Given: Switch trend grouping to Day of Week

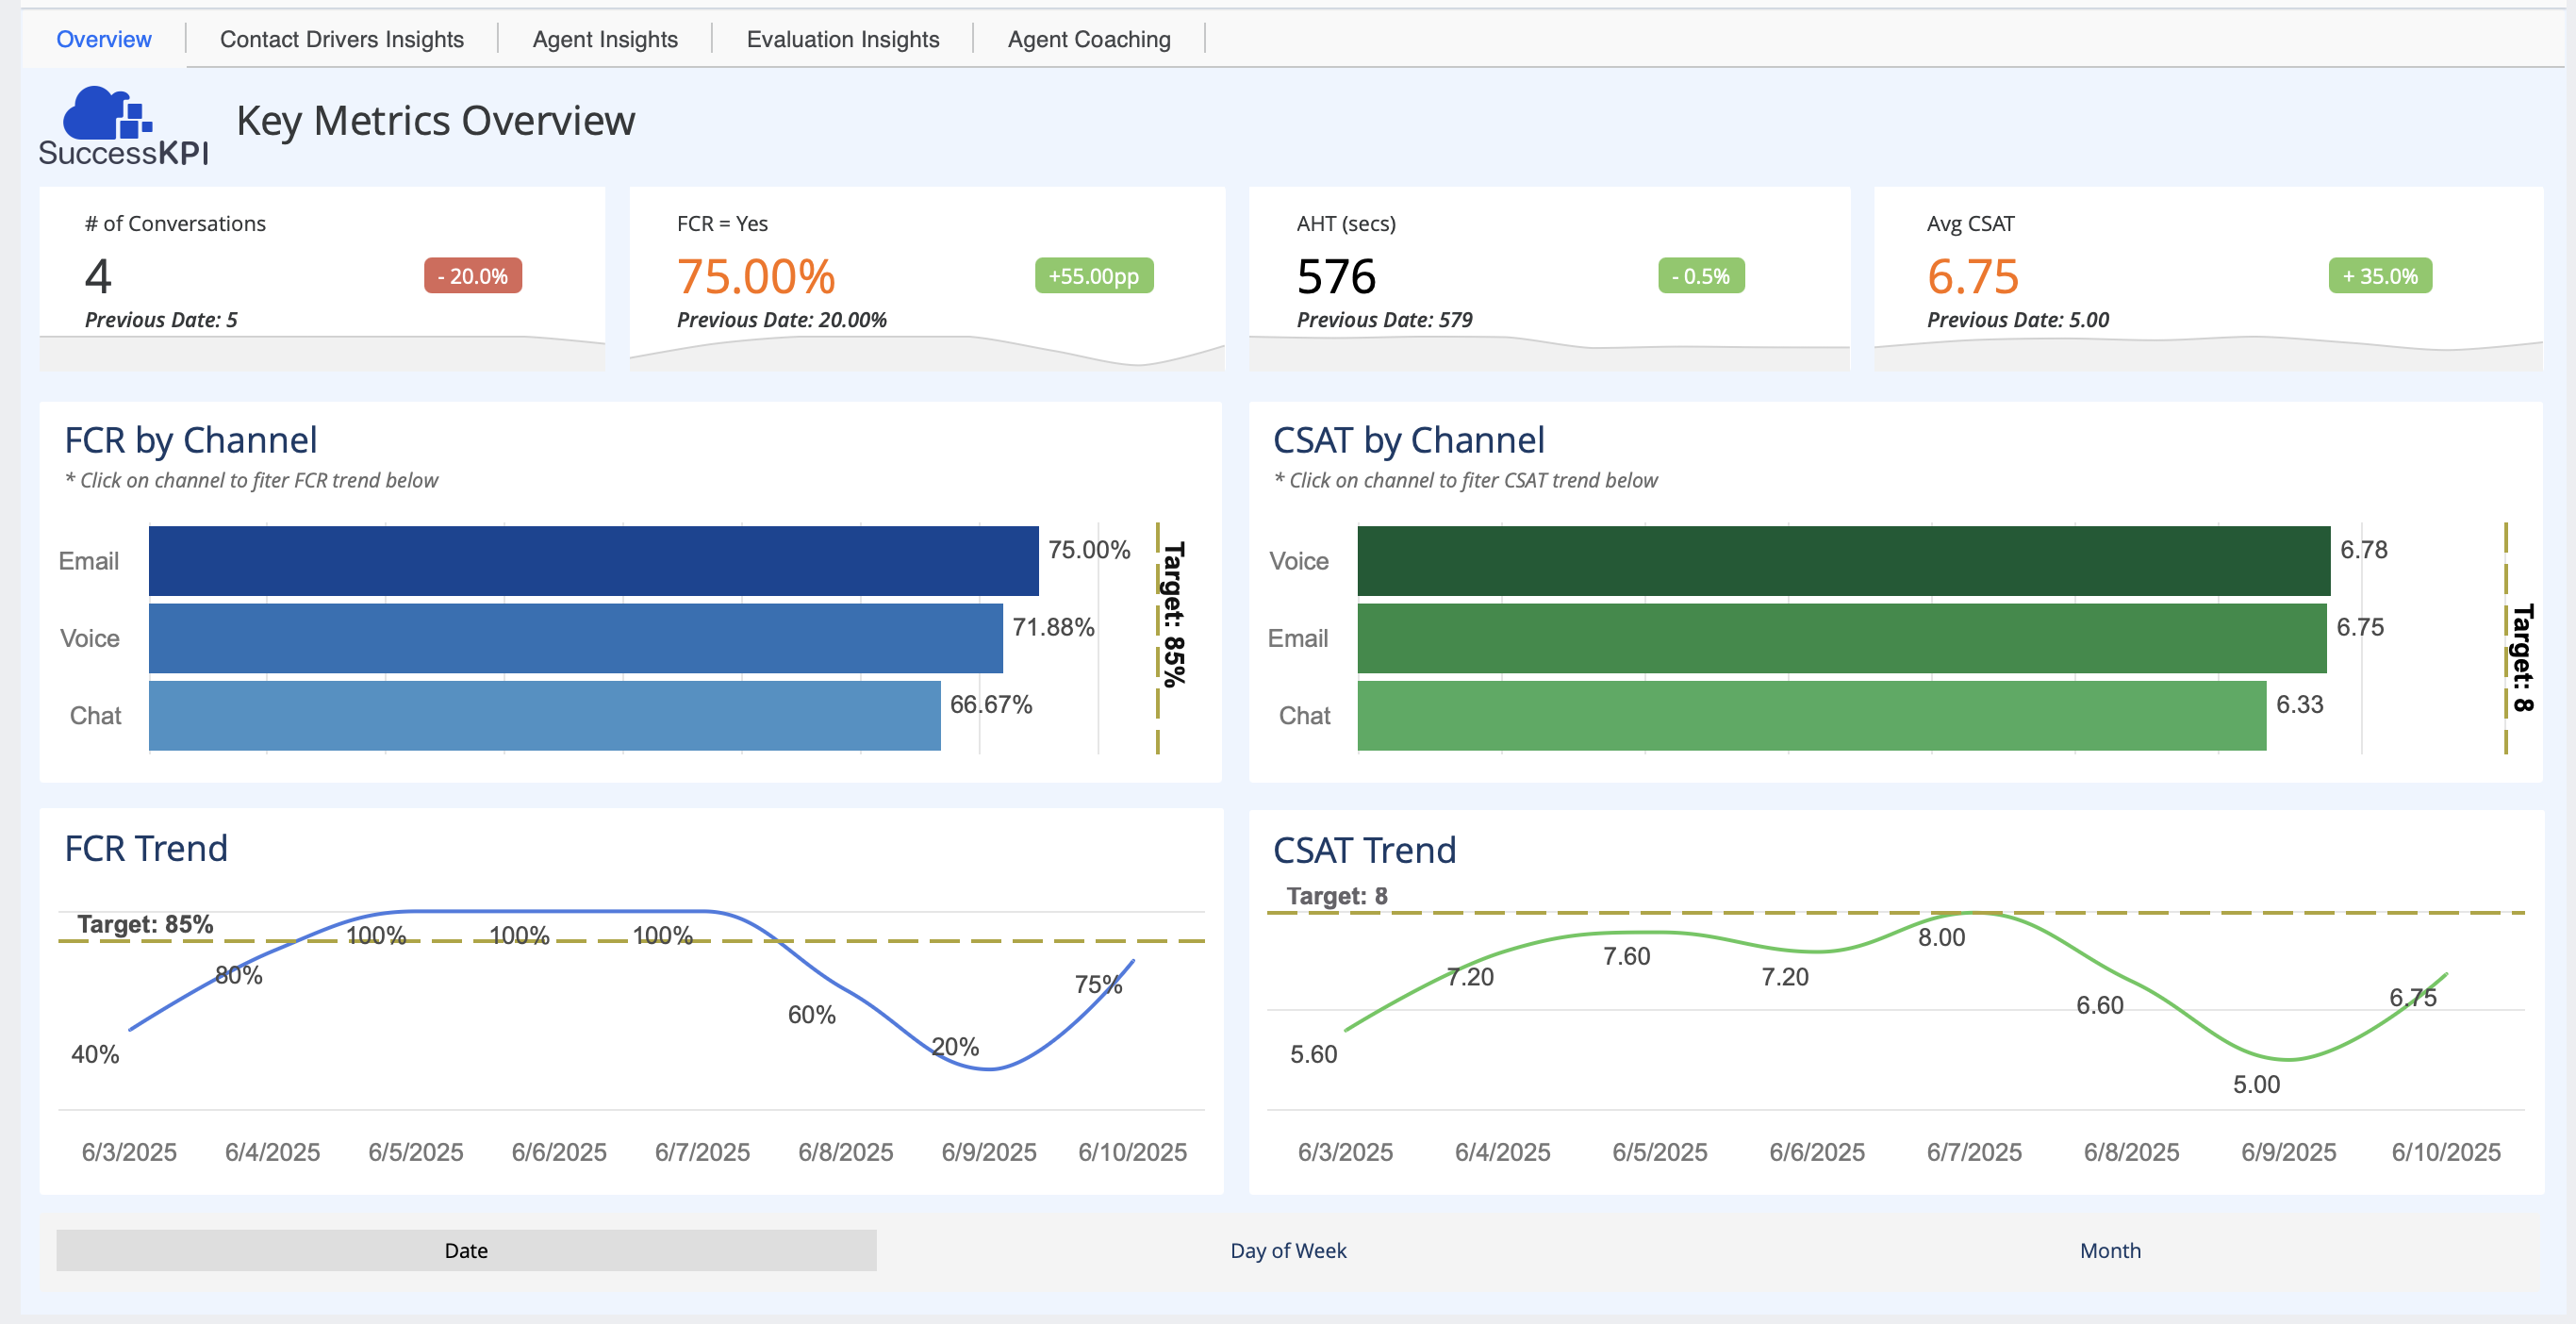Looking at the screenshot, I should (1287, 1250).
